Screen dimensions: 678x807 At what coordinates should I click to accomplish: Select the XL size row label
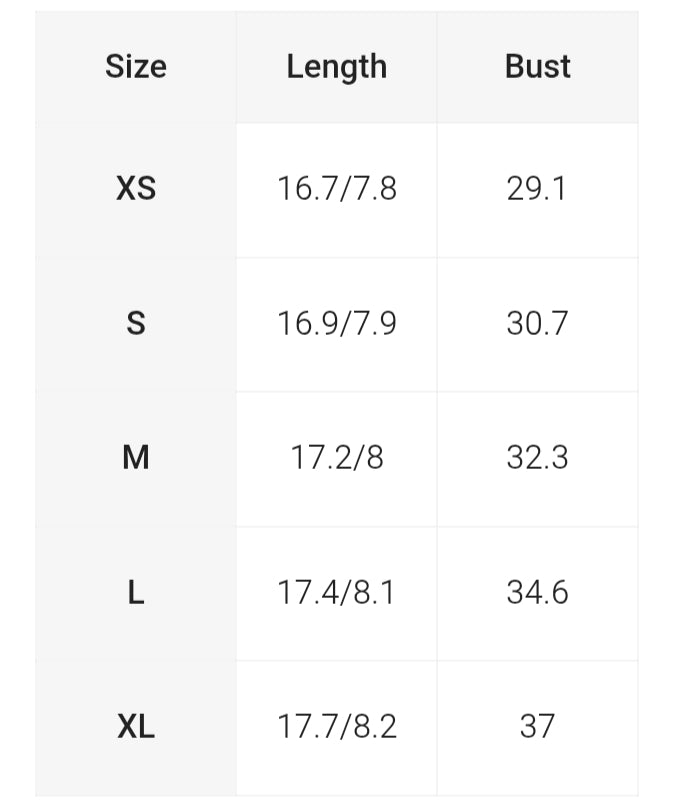[x=136, y=726]
